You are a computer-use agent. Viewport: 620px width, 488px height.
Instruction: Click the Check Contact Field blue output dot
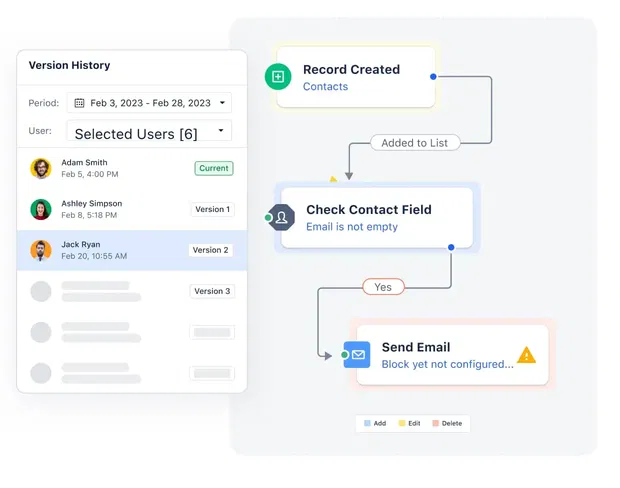[451, 248]
